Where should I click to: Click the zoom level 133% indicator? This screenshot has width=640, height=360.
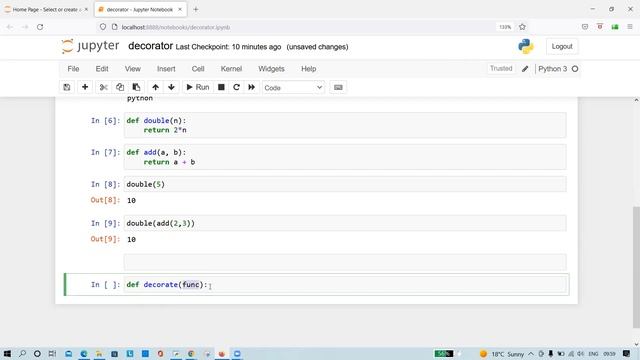505,27
